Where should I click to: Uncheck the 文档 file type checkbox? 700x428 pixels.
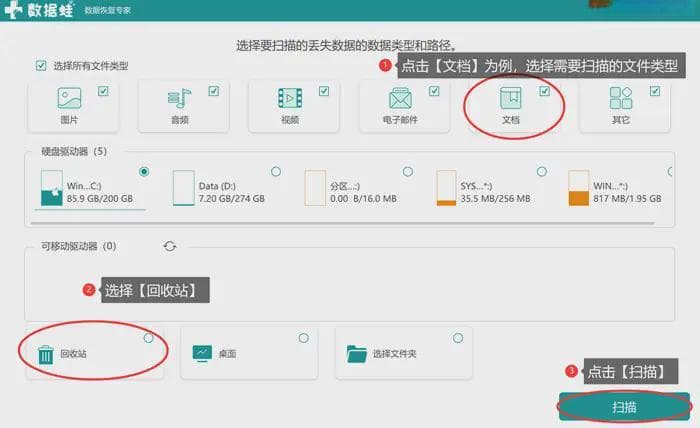pyautogui.click(x=545, y=91)
